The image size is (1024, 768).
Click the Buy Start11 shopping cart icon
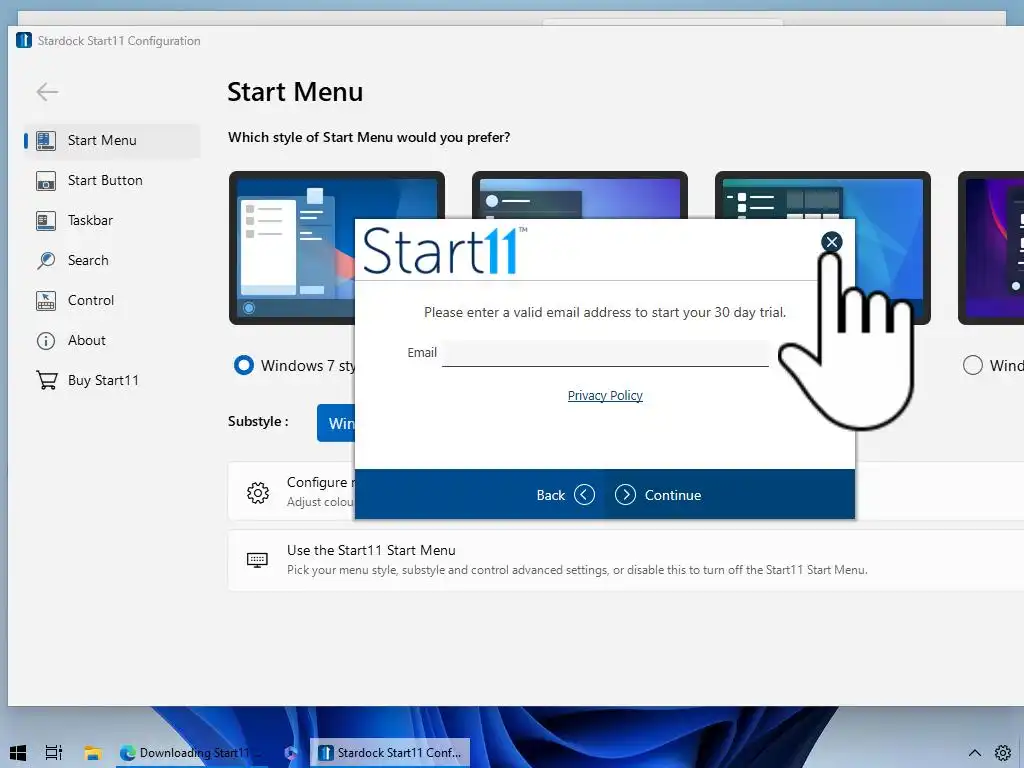[x=46, y=380]
